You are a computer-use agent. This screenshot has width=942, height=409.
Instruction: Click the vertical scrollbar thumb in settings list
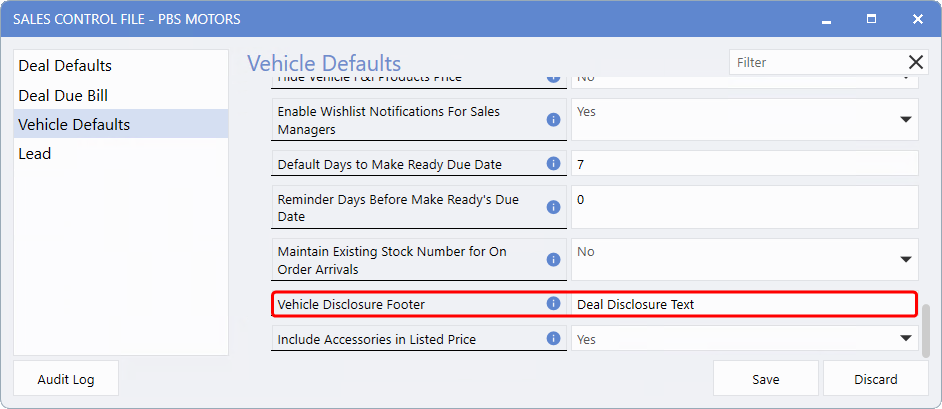(925, 330)
